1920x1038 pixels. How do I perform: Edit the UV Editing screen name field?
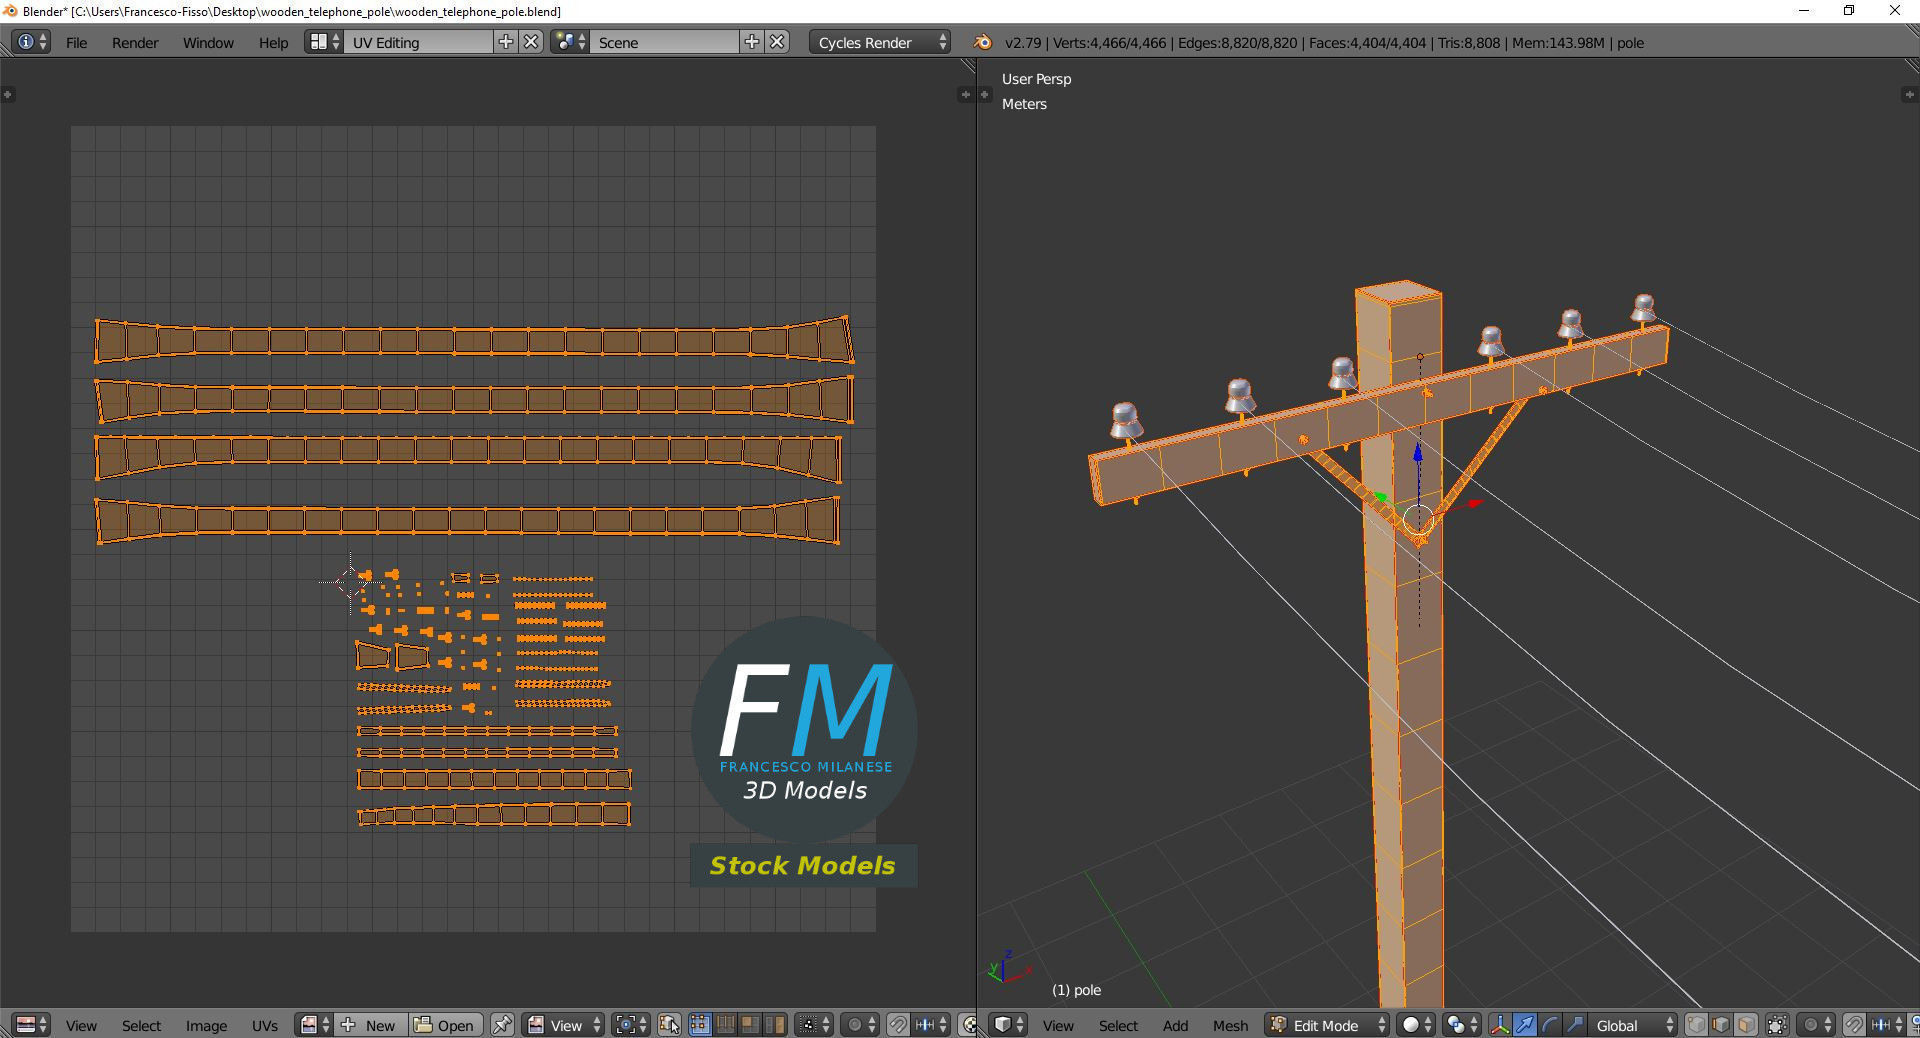[x=419, y=42]
